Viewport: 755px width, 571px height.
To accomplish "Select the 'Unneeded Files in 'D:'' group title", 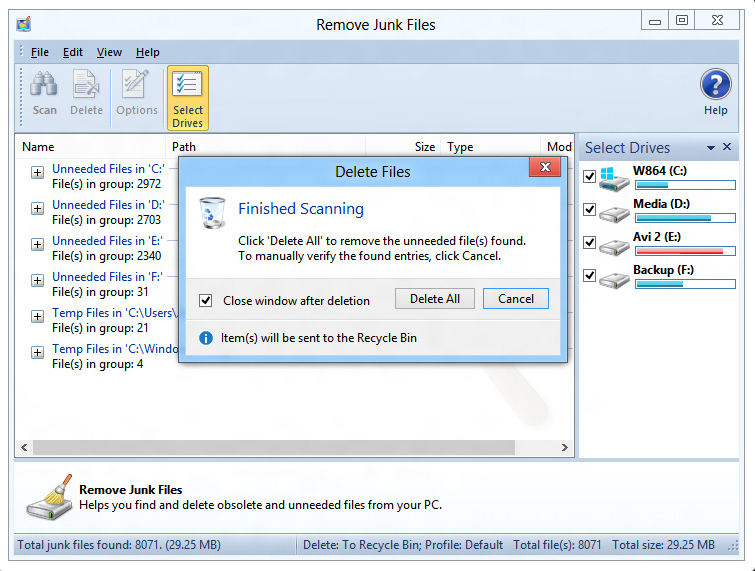I will point(108,205).
